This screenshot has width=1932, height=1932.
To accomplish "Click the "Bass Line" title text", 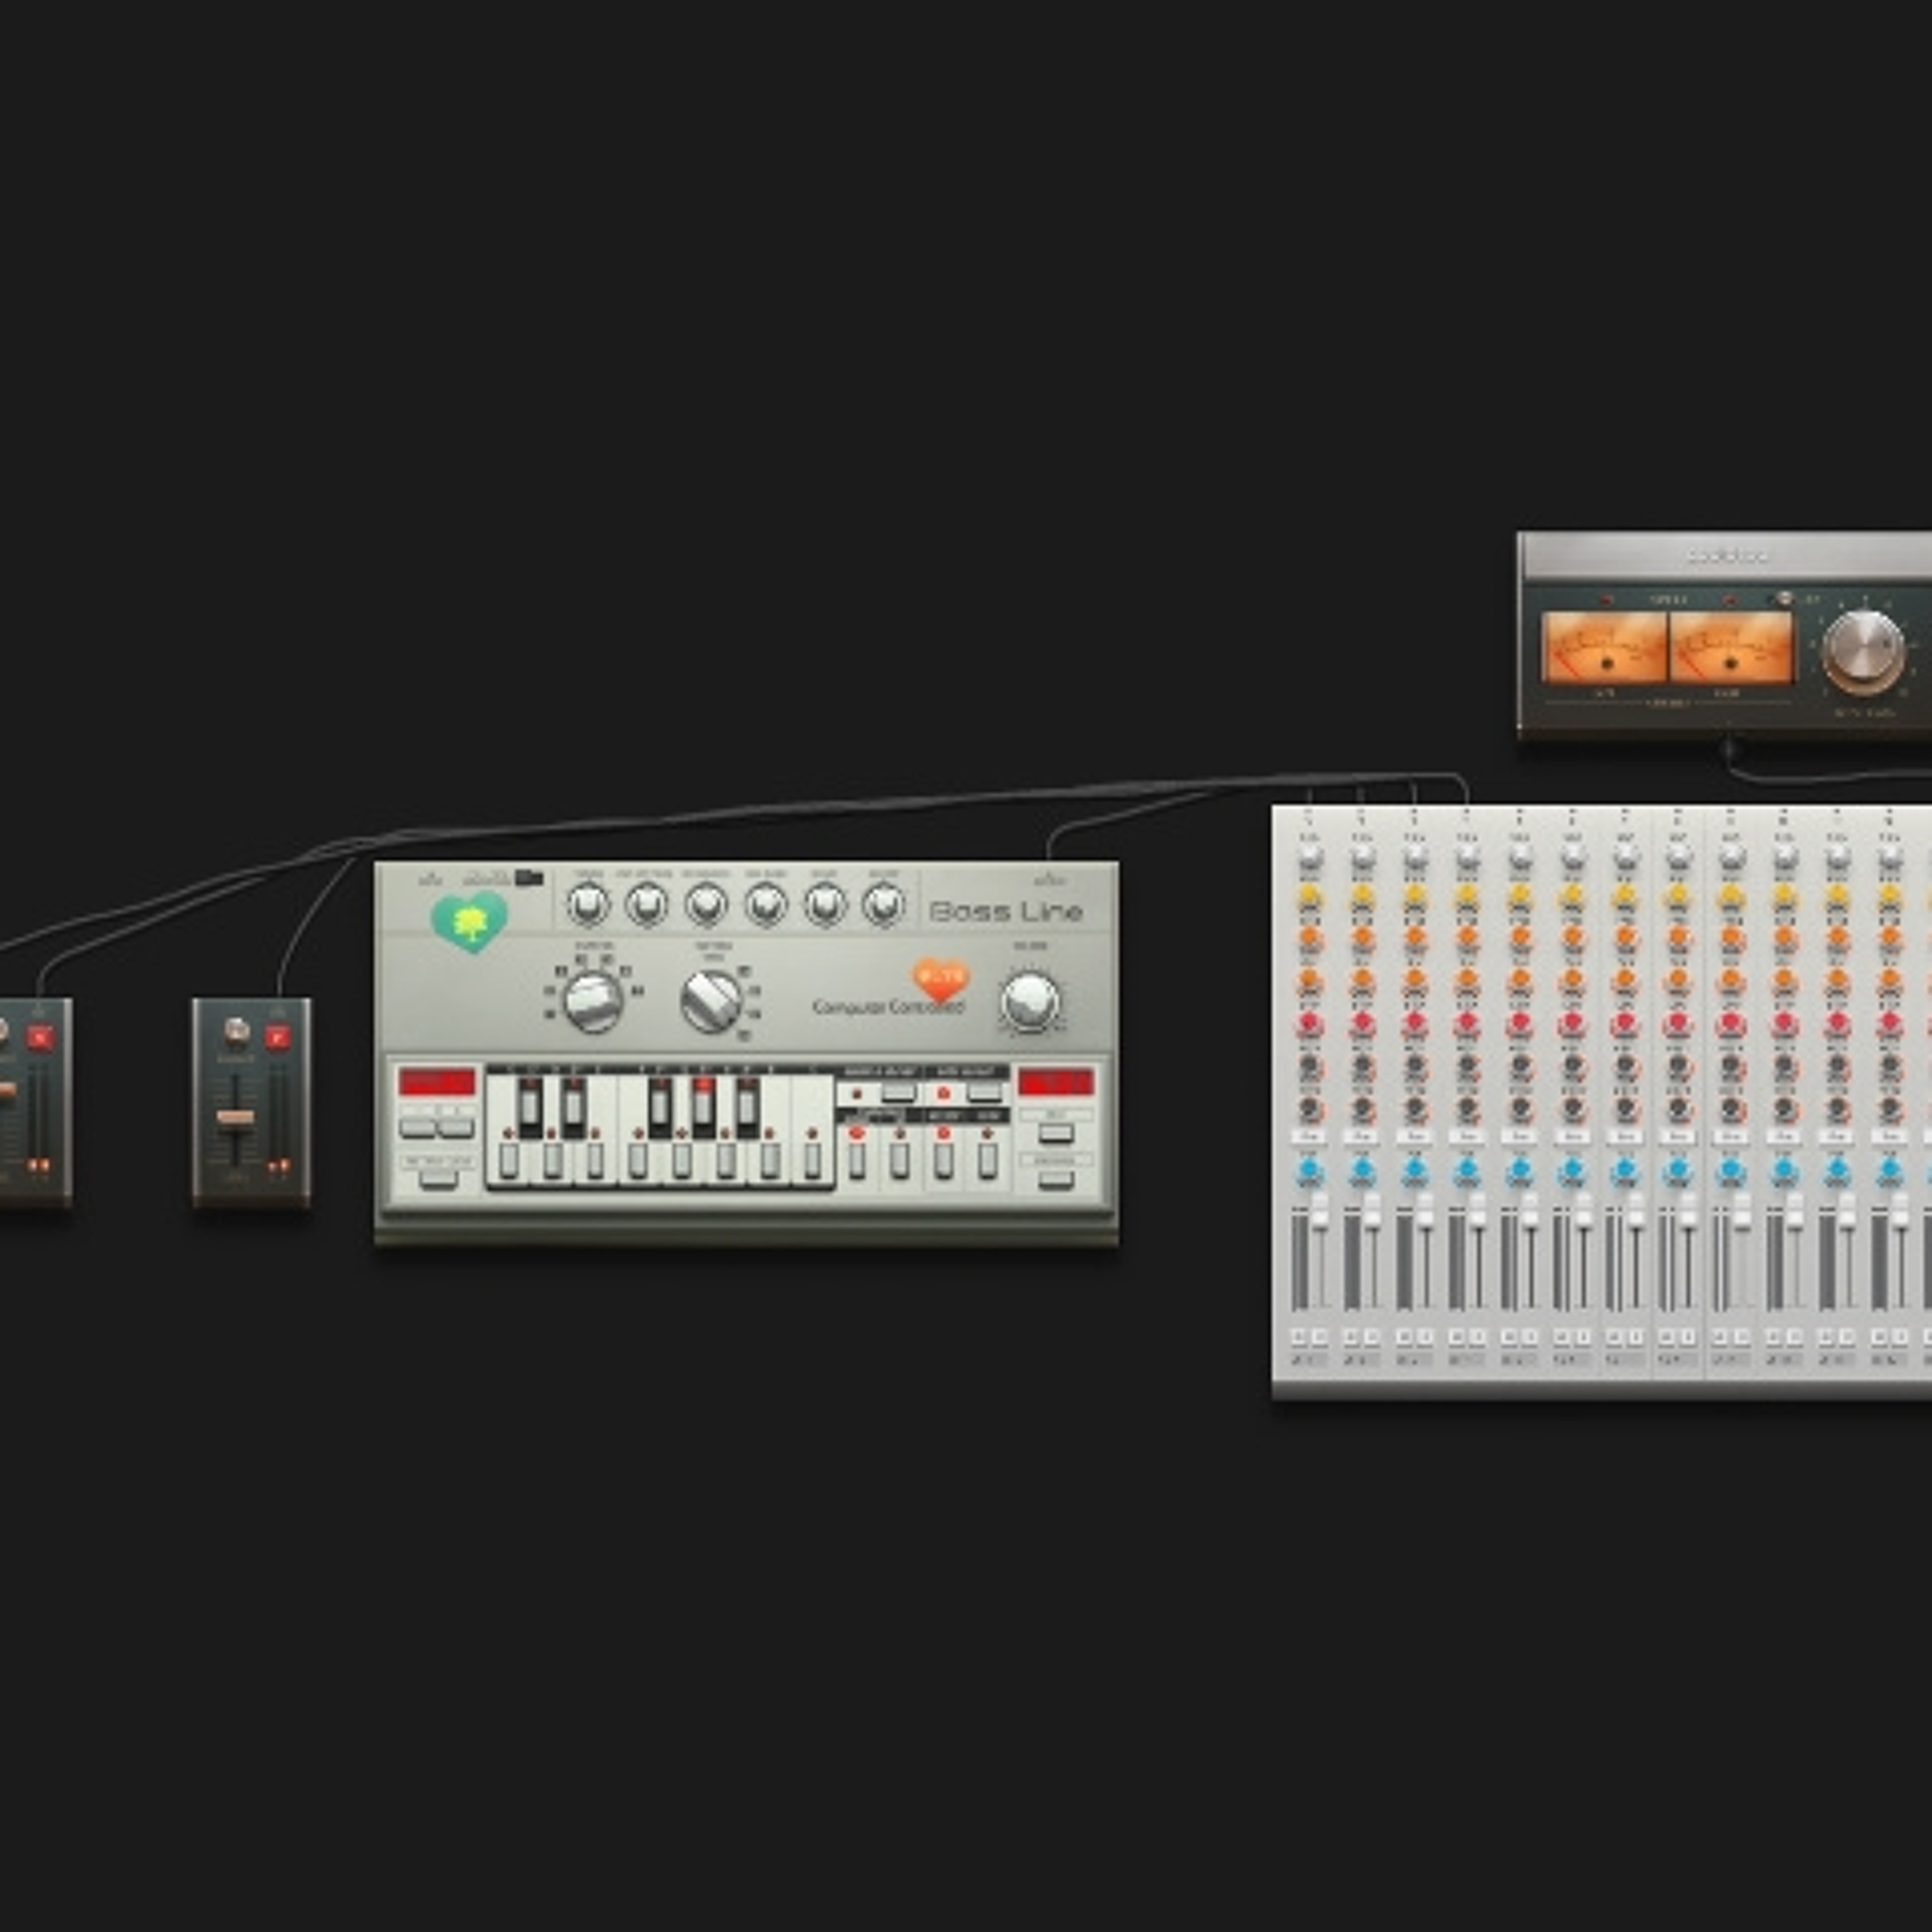I will (x=1006, y=911).
